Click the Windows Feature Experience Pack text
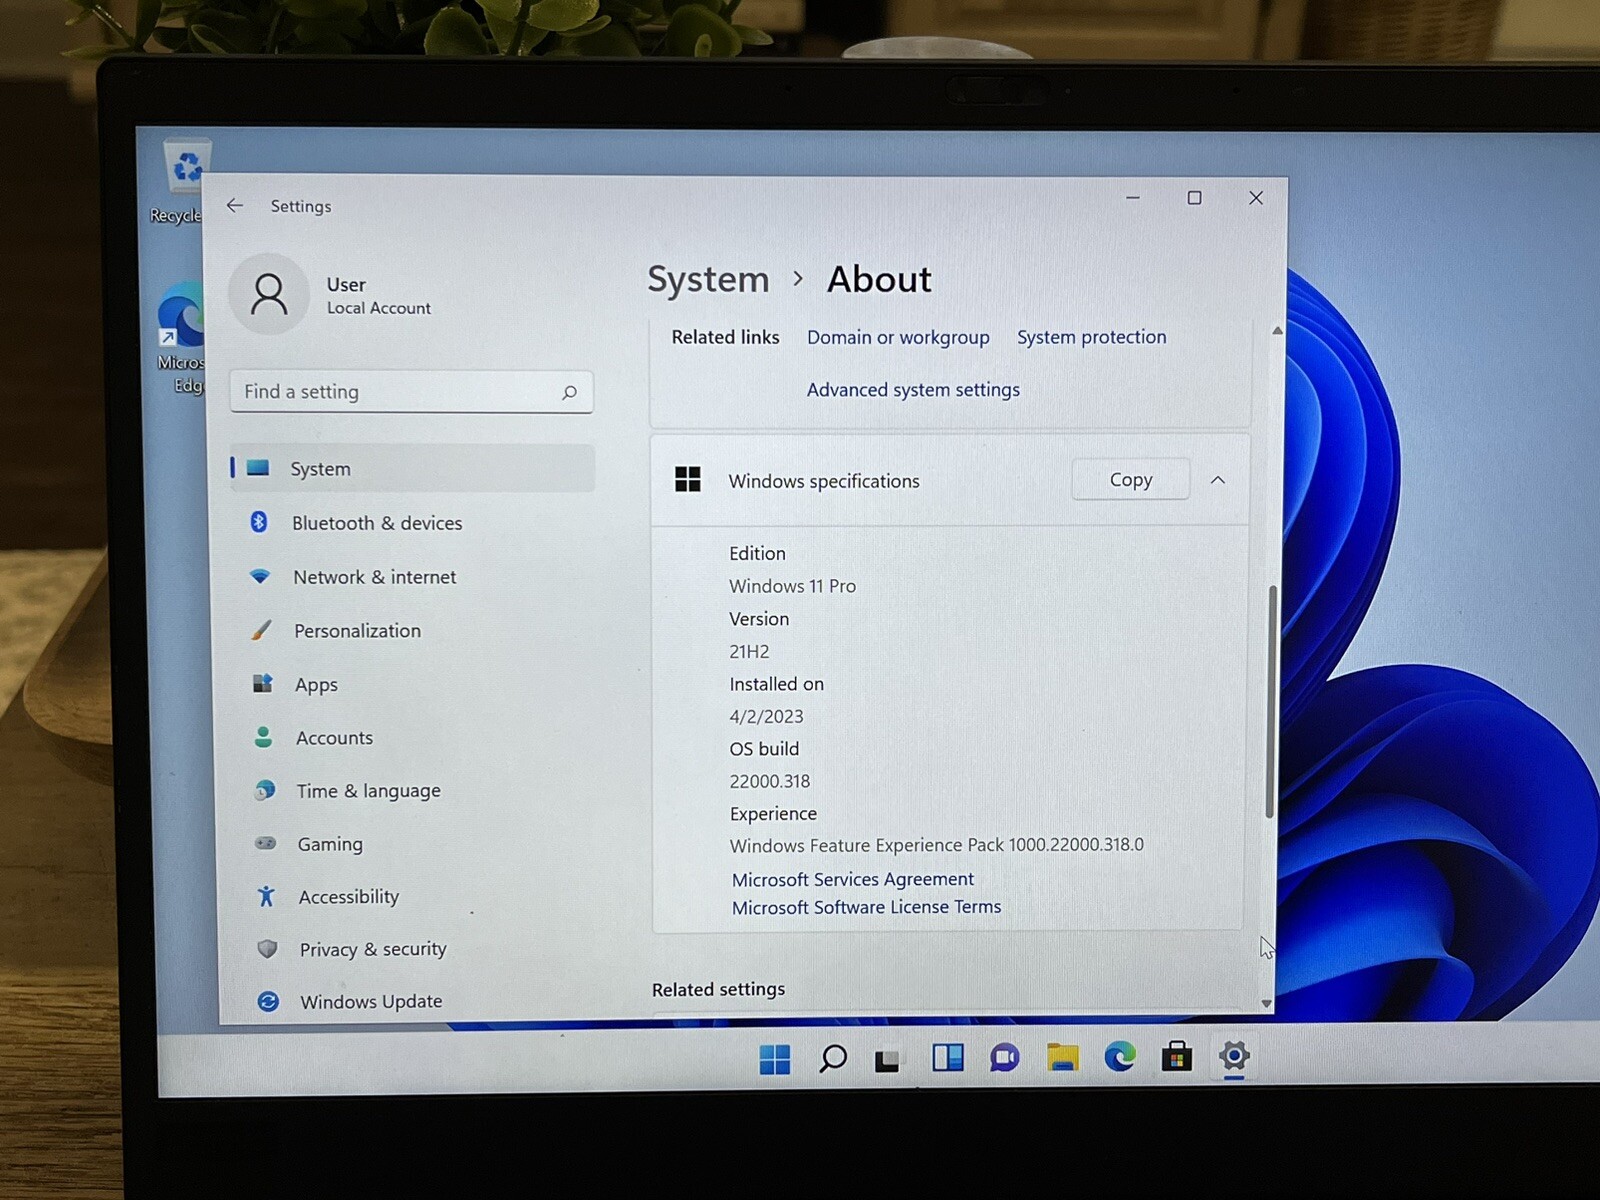 coord(936,845)
